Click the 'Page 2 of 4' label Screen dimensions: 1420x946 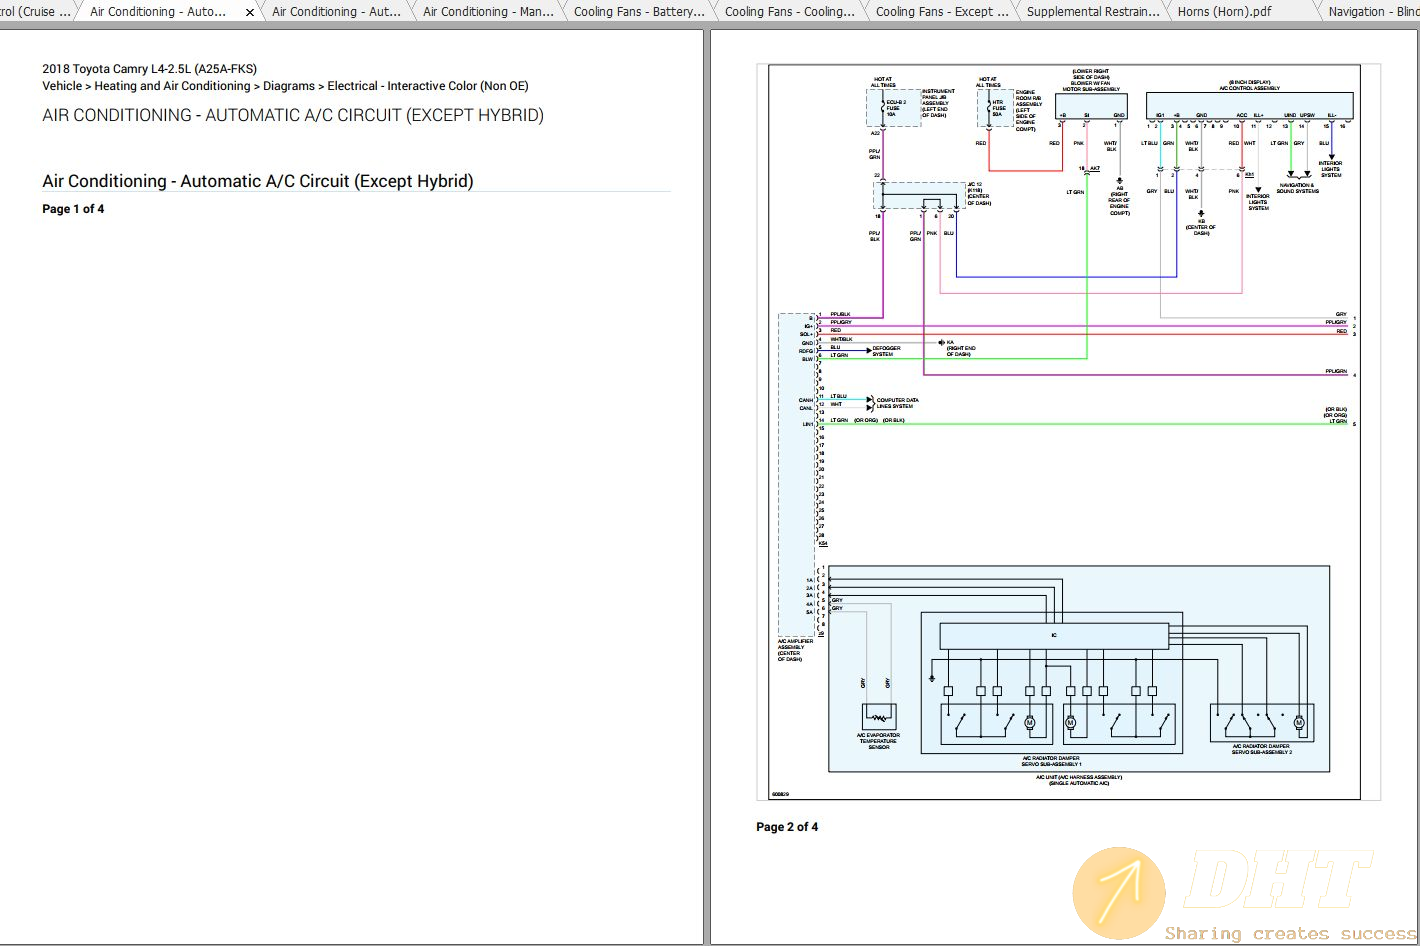tap(787, 827)
